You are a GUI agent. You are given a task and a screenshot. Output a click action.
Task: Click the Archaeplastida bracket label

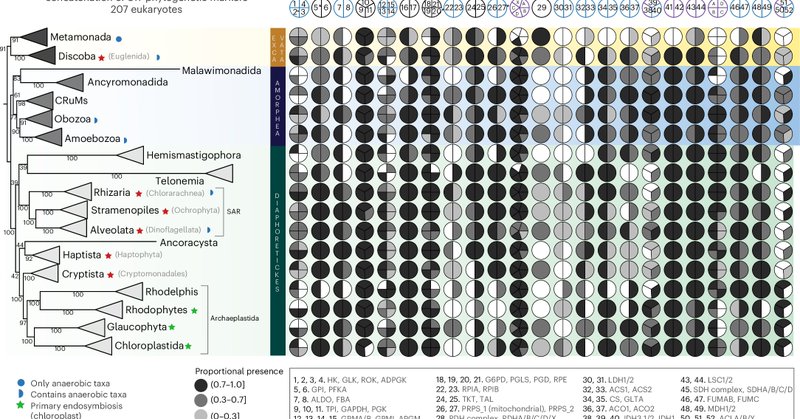(x=235, y=318)
